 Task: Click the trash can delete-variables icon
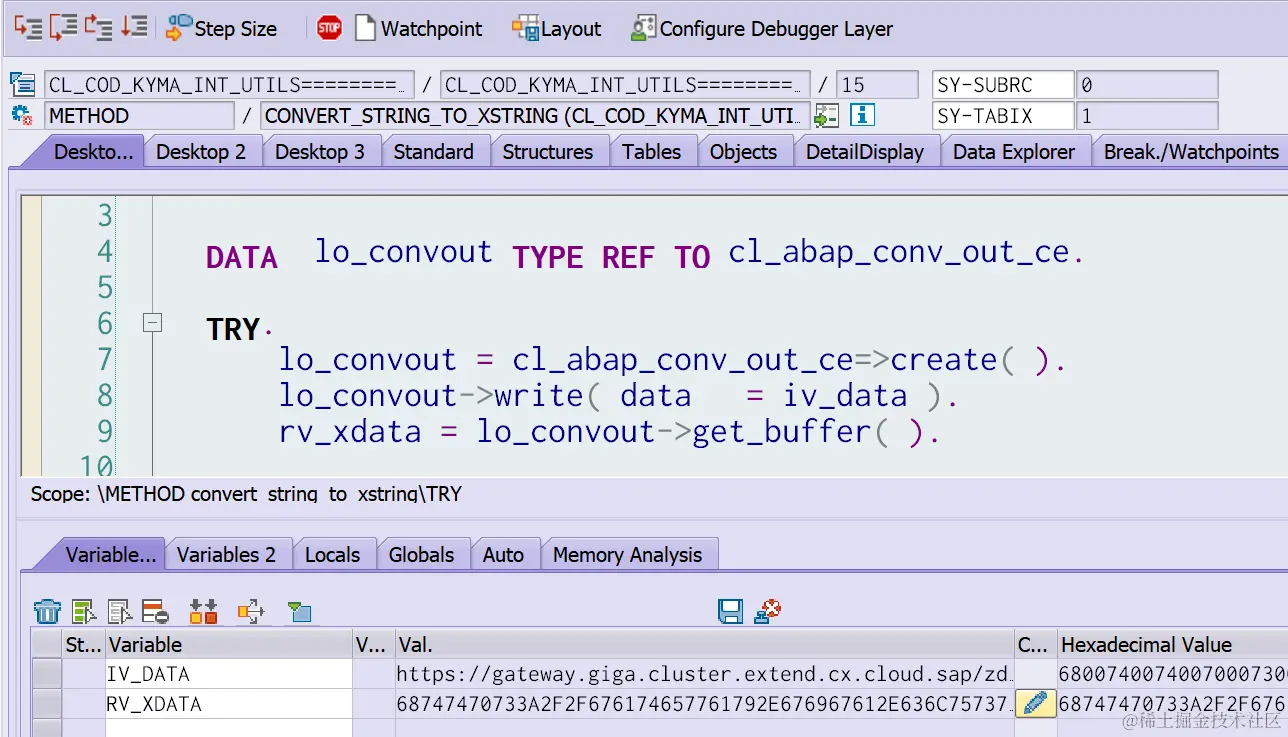click(x=47, y=611)
